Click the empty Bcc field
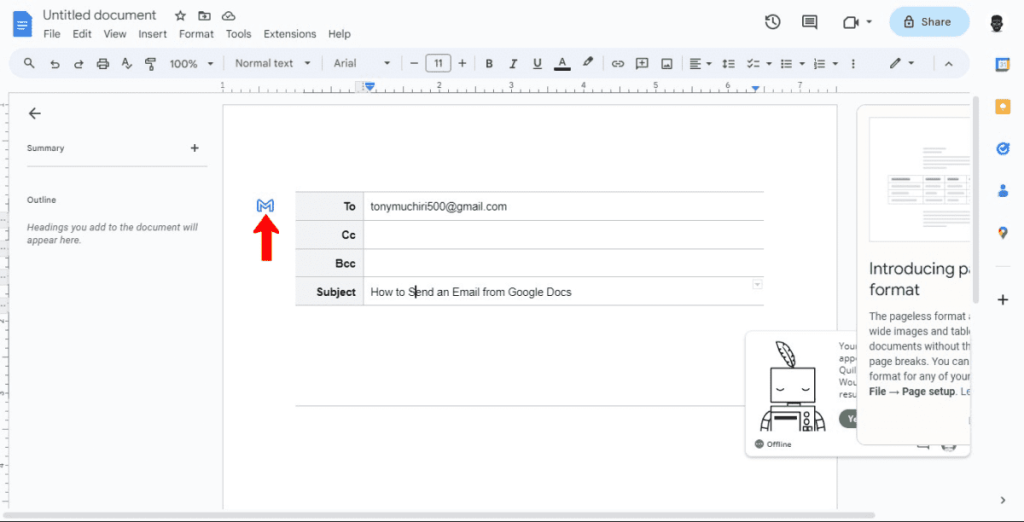Image resolution: width=1024 pixels, height=522 pixels. 564,263
